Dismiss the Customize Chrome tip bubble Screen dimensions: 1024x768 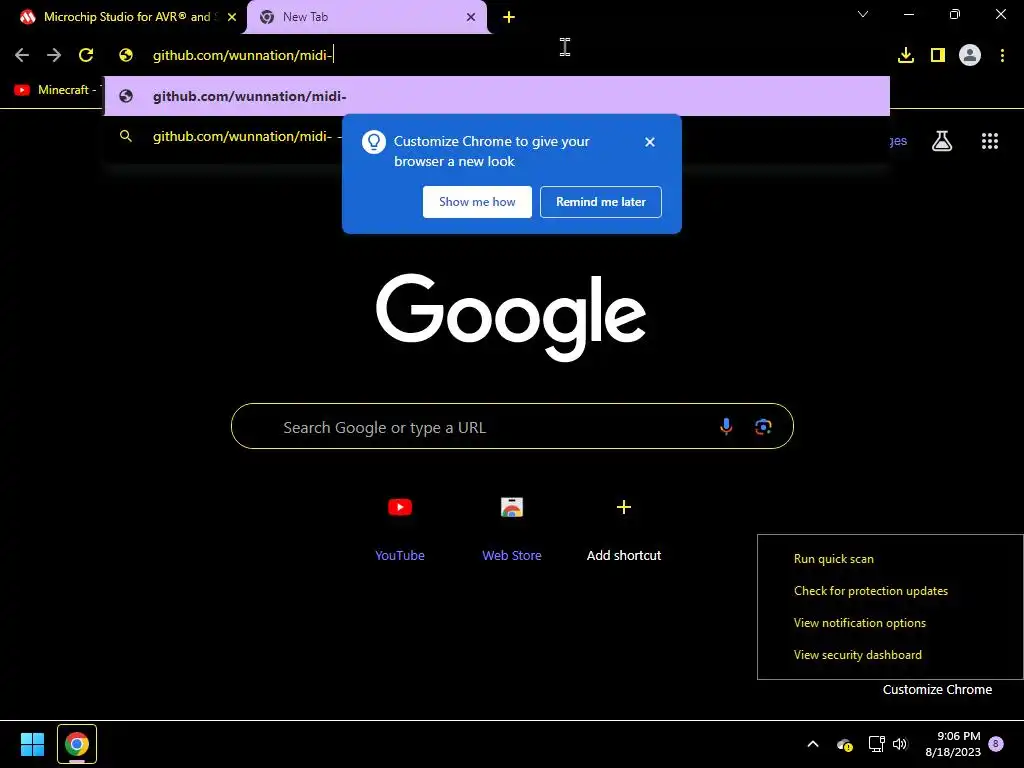coord(650,142)
